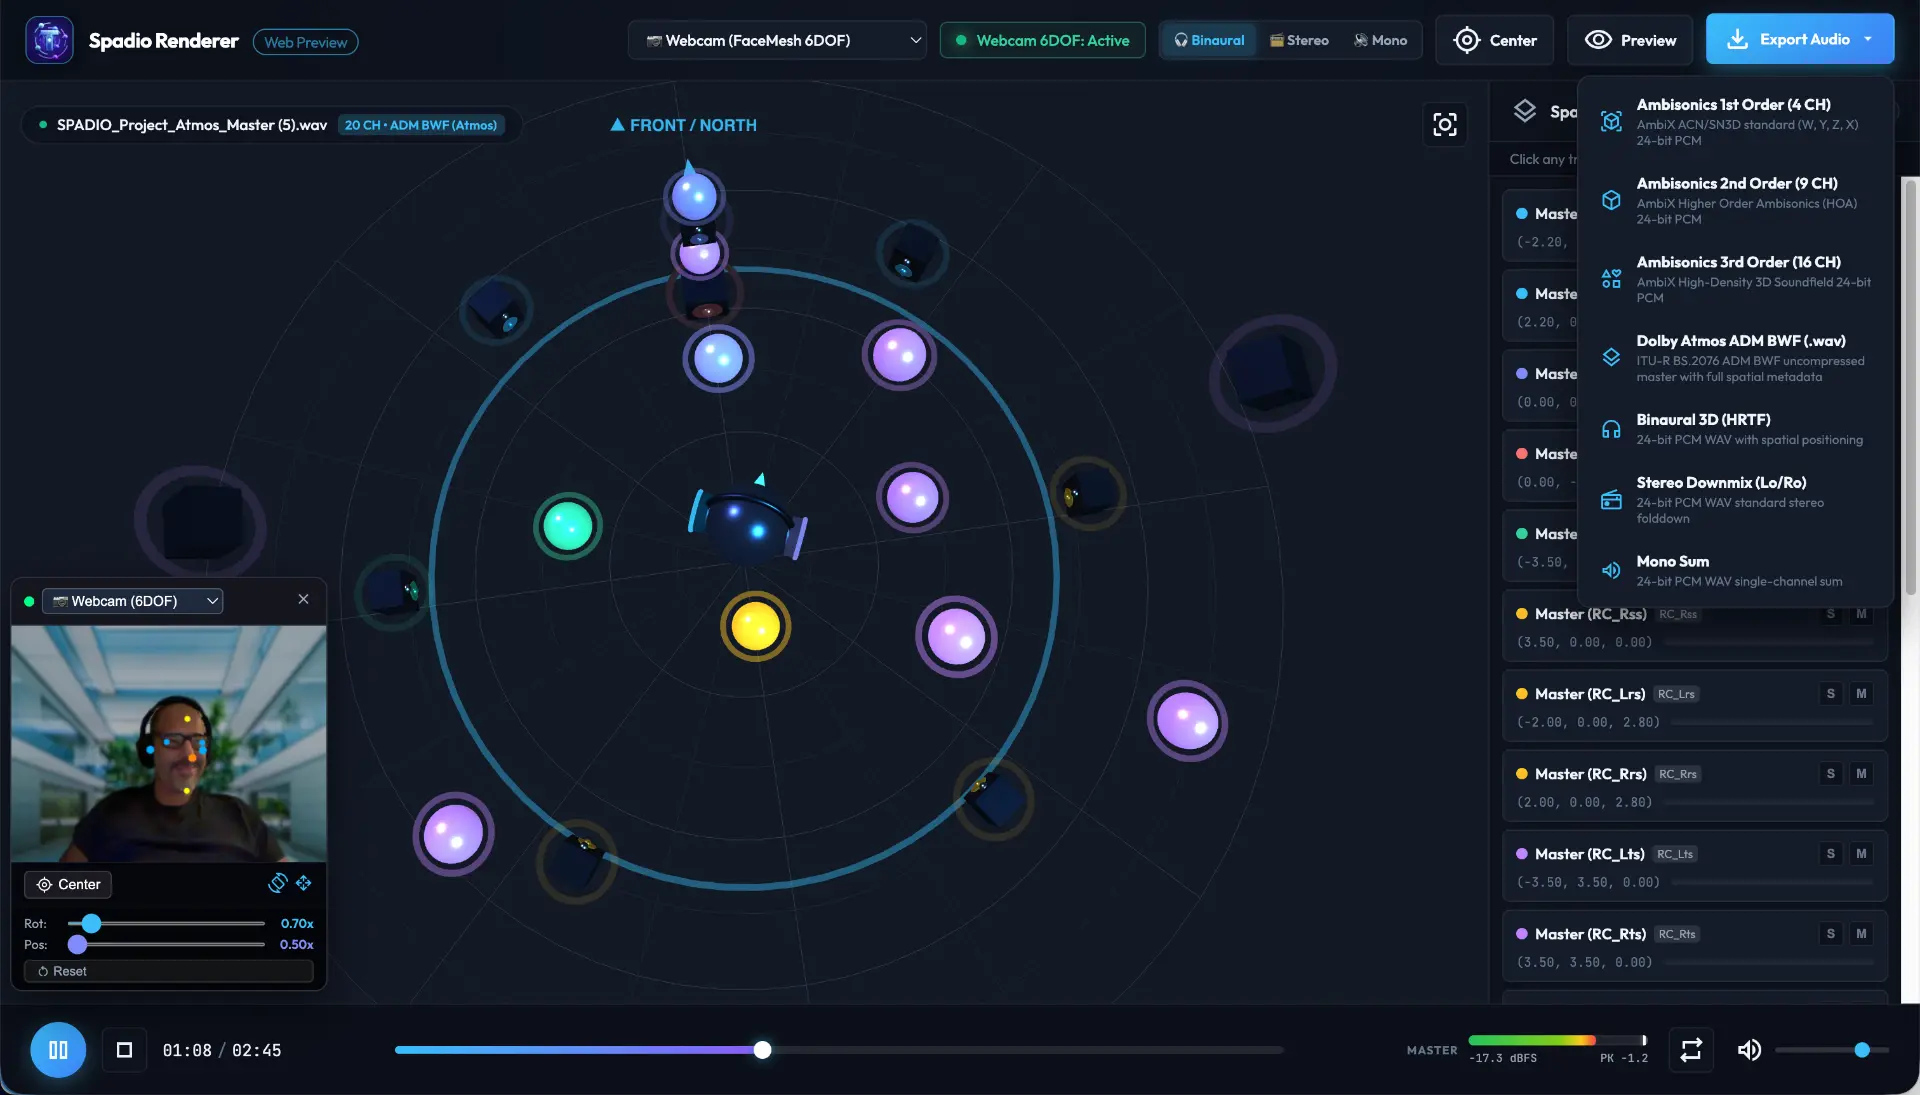This screenshot has height=1095, width=1920.
Task: Click the webcam video thumbnail
Action: pos(168,744)
